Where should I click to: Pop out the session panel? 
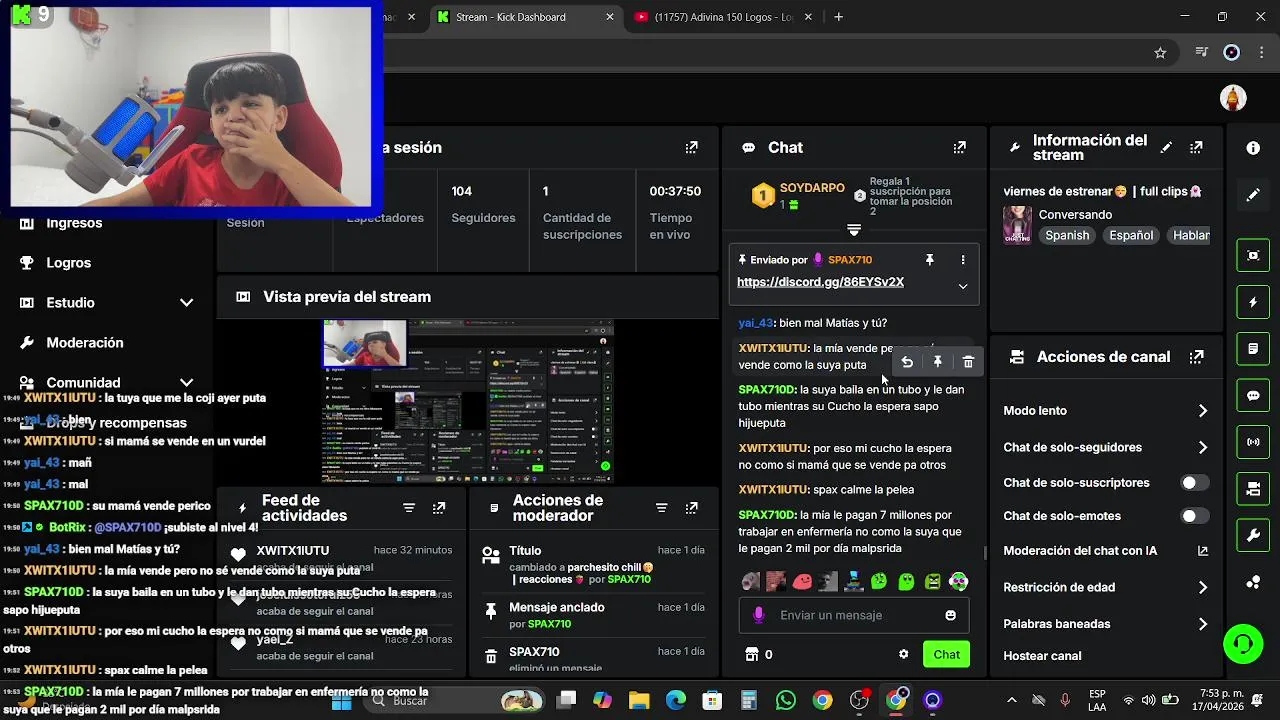[x=691, y=147]
